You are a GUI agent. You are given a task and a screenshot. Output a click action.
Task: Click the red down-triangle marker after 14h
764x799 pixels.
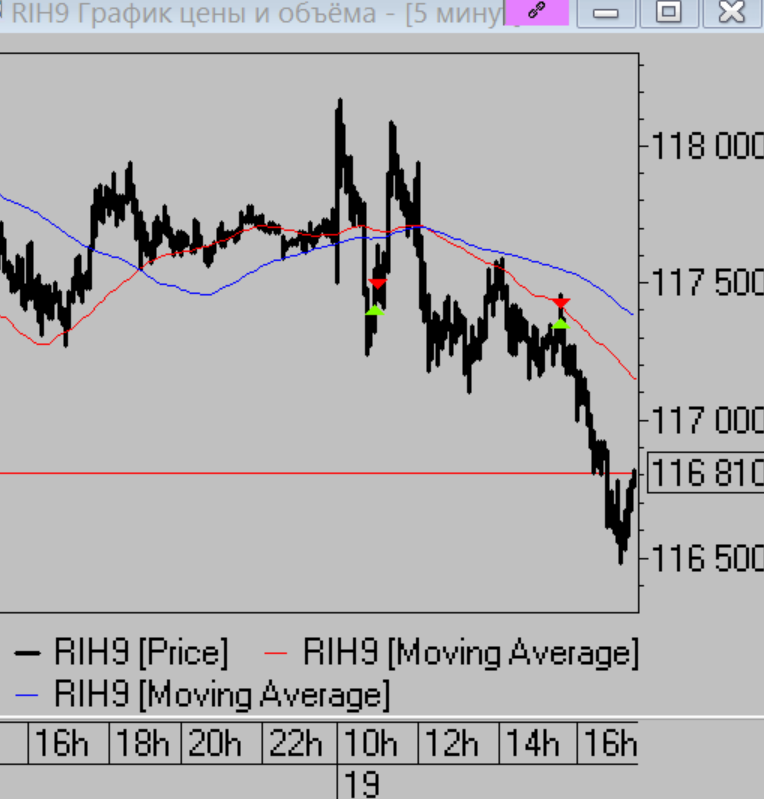[x=561, y=302]
